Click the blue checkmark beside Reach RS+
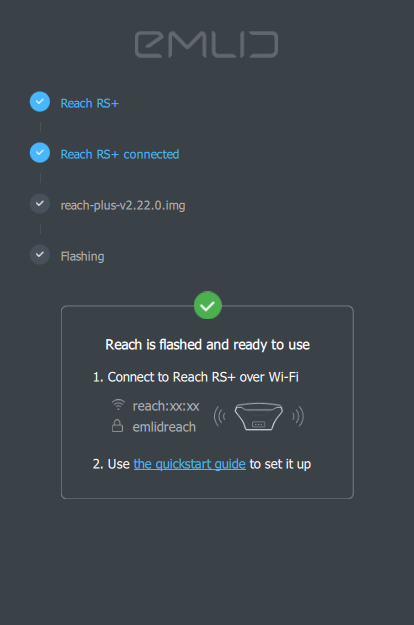The width and height of the screenshot is (414, 625). [40, 102]
